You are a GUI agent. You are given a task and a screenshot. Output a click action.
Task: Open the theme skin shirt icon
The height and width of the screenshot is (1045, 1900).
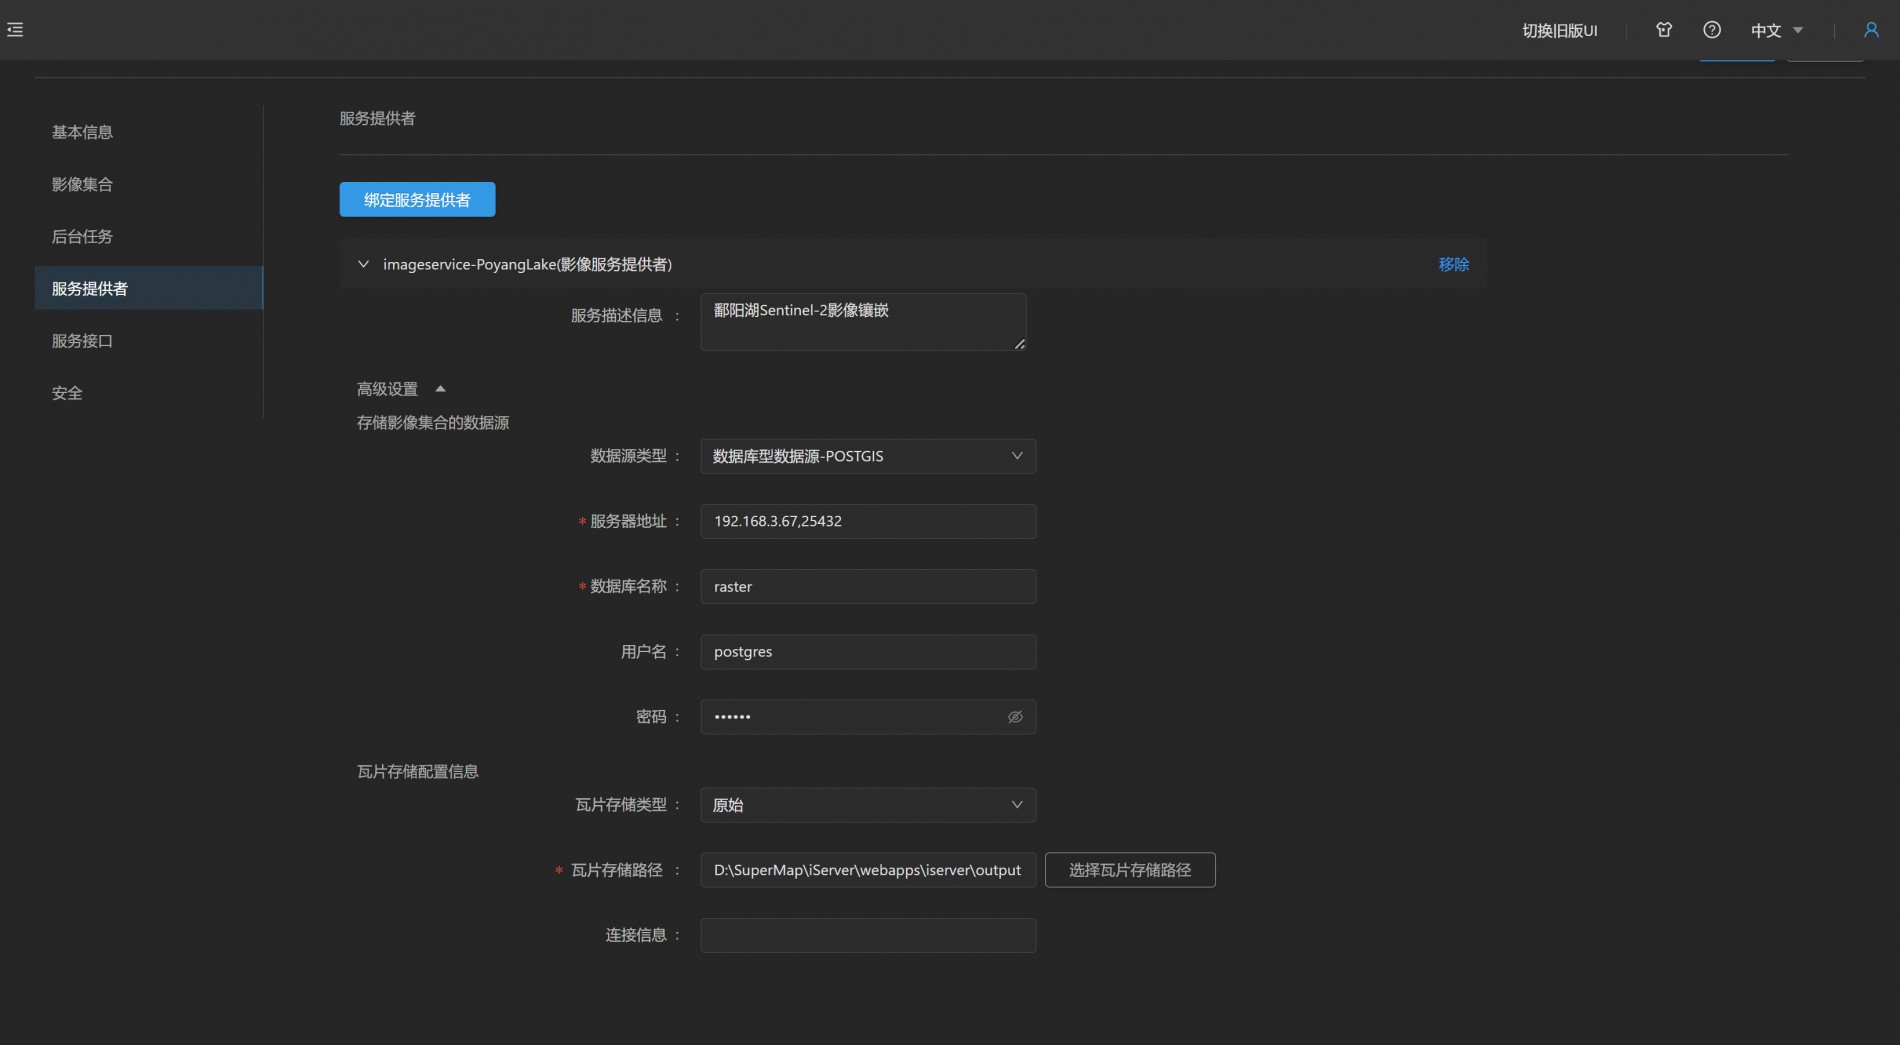(1664, 30)
